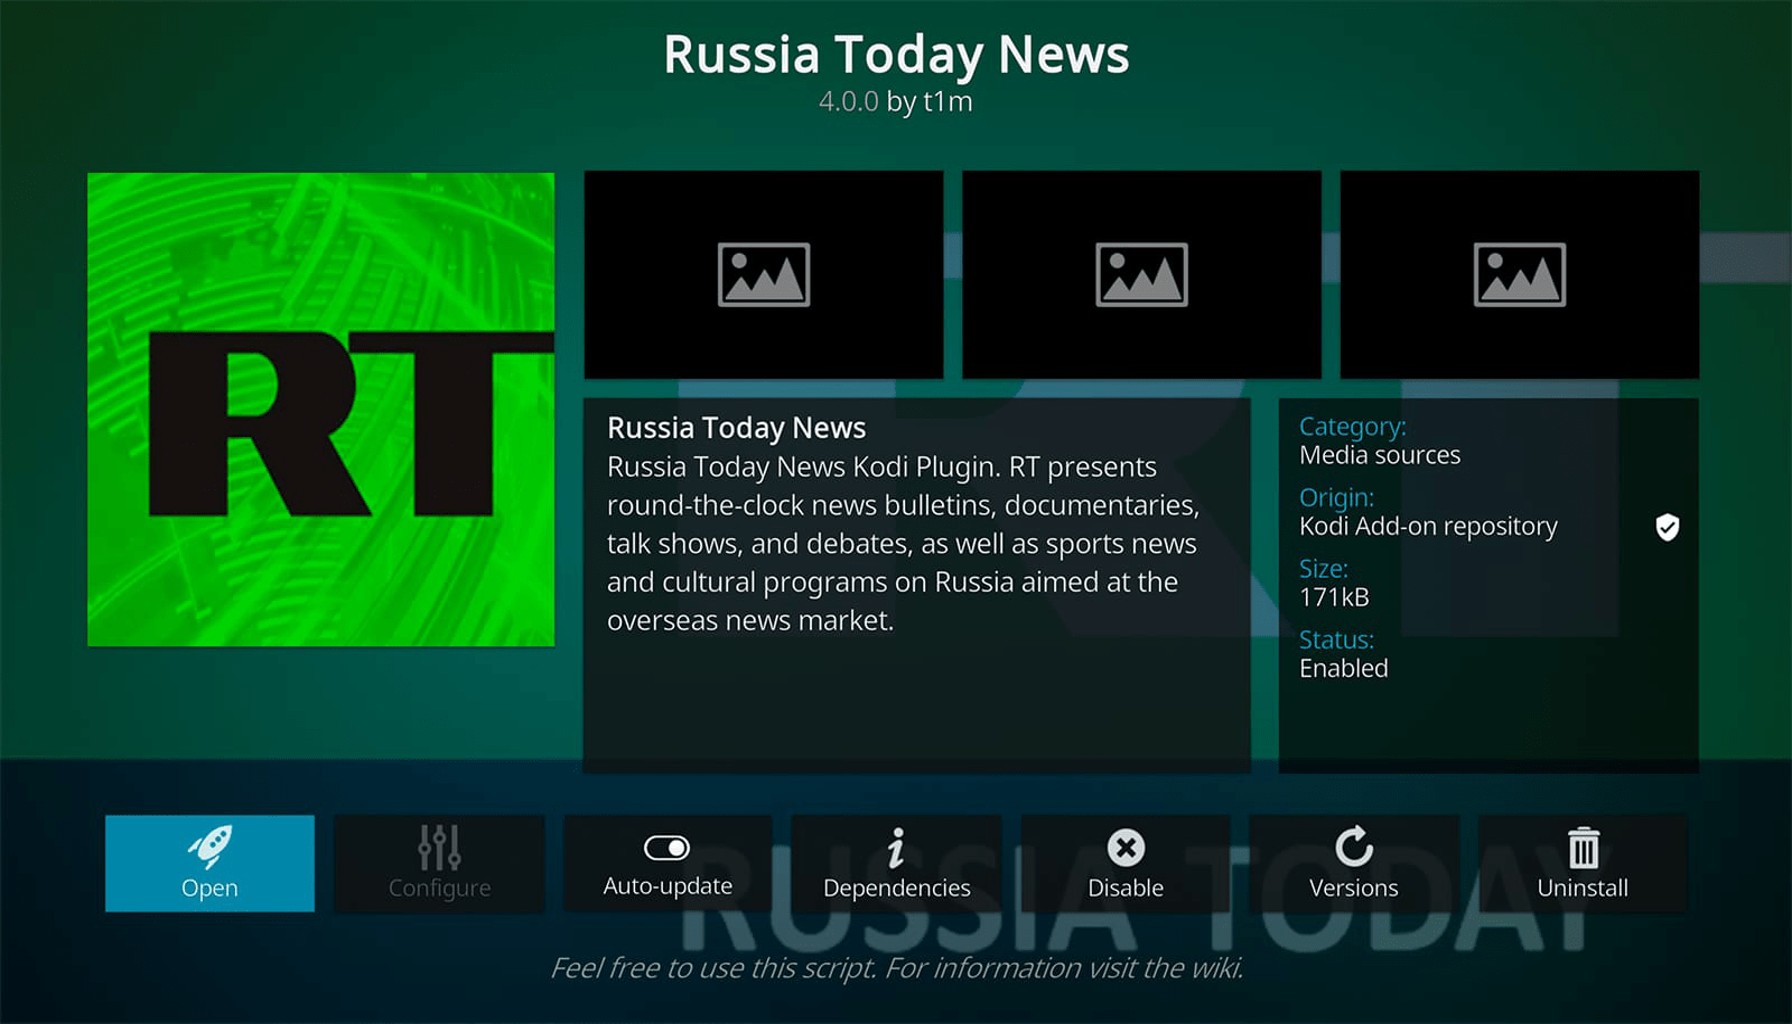The image size is (1792, 1024).
Task: Click the 'Enabled' status value
Action: point(1343,668)
